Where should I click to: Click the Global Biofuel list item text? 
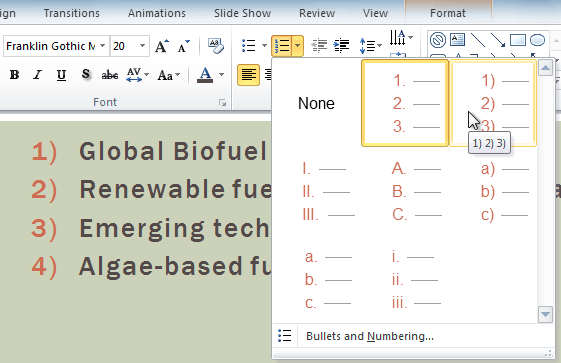173,151
